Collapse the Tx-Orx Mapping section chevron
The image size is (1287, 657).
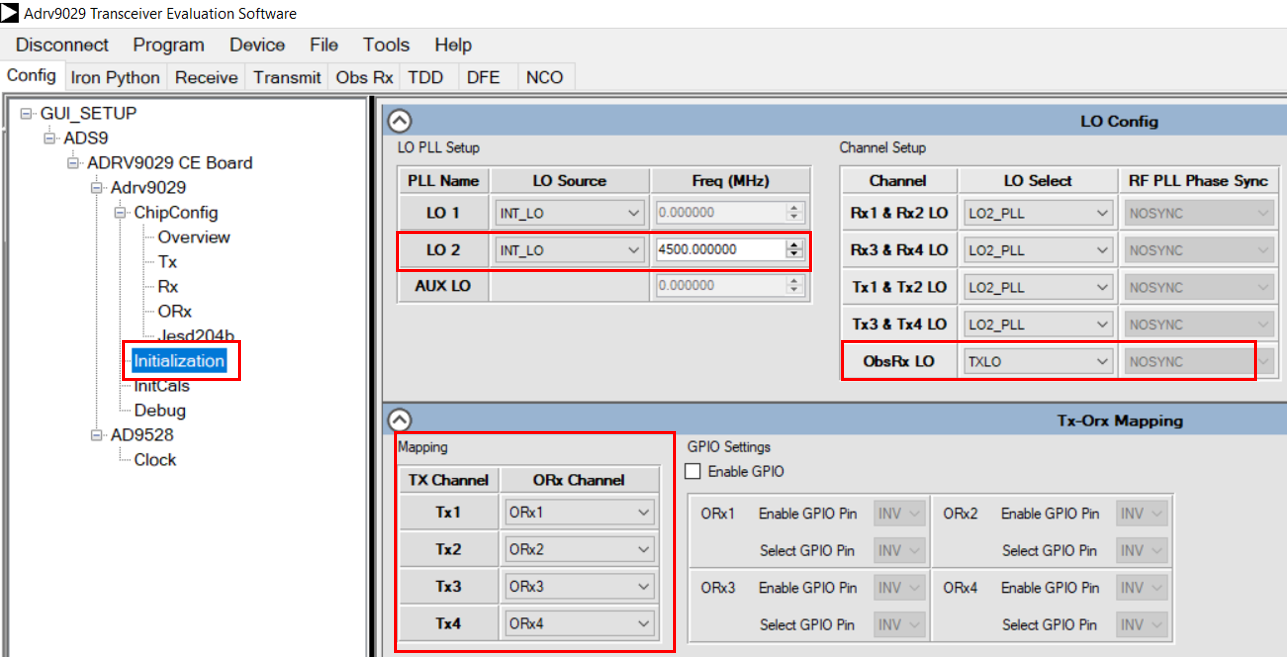click(399, 421)
